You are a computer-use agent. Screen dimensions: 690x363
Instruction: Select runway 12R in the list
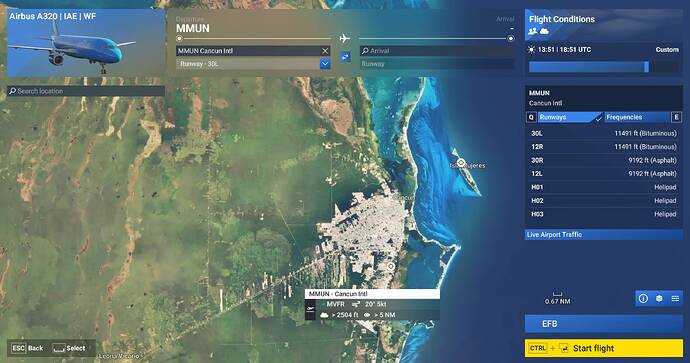[604, 147]
